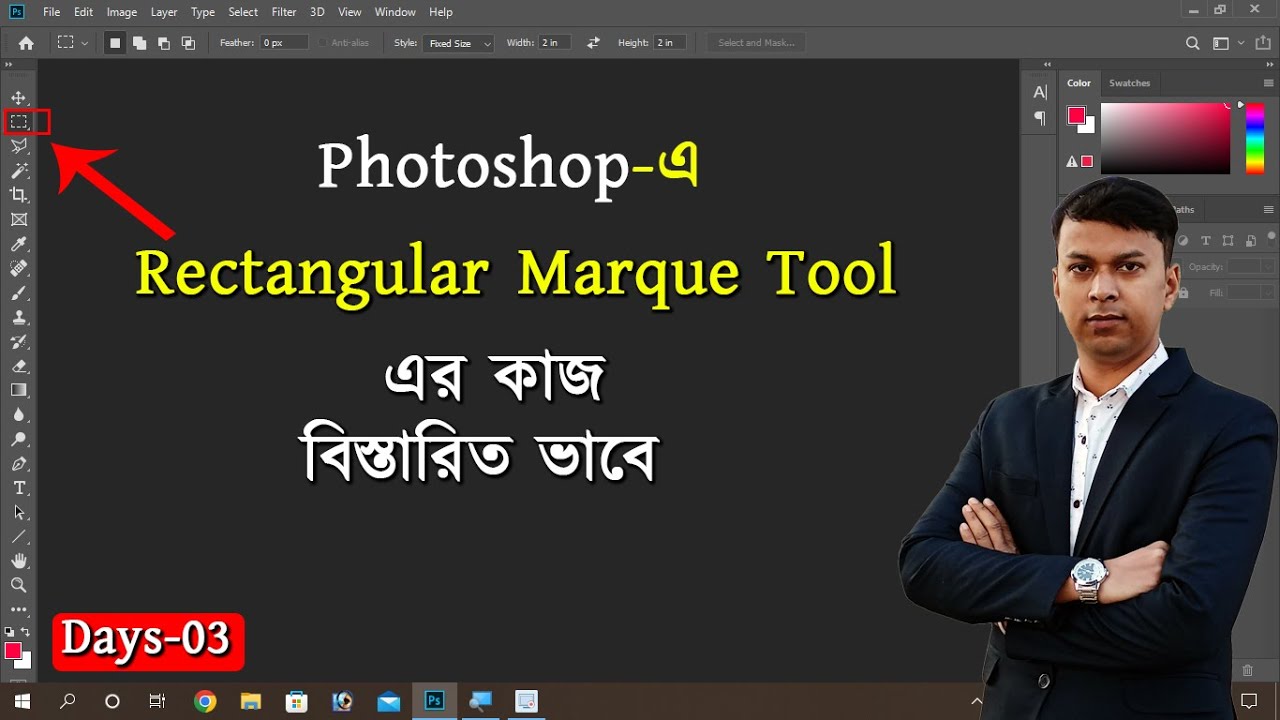The image size is (1280, 720).
Task: Select the History Brush tool
Action: [19, 342]
